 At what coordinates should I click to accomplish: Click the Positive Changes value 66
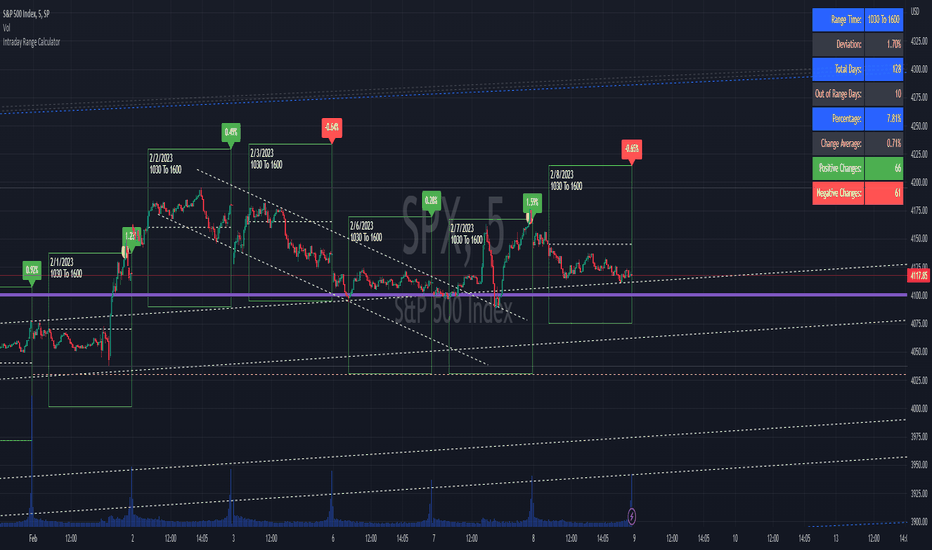coord(884,168)
